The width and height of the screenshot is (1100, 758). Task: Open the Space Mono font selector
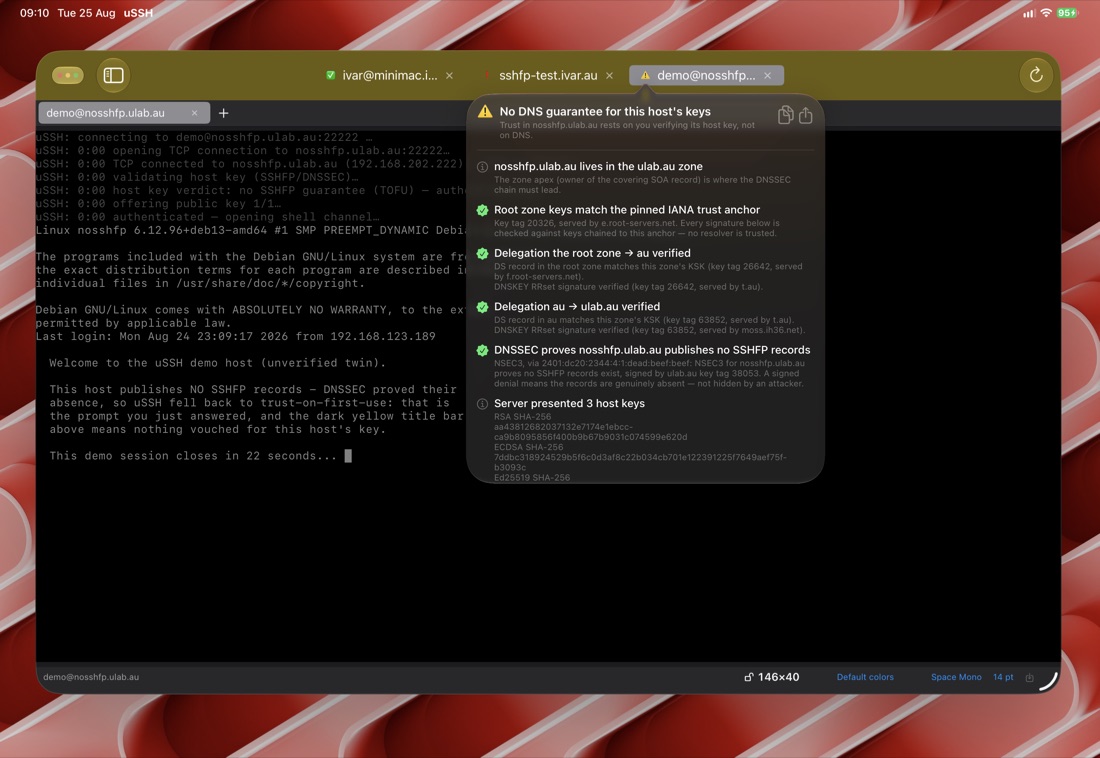tap(955, 677)
